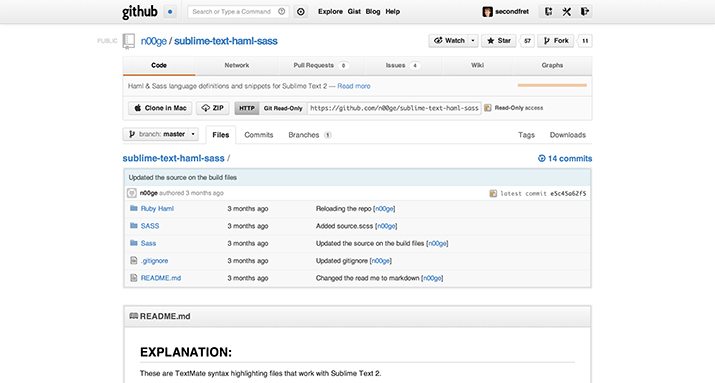This screenshot has height=383, width=715.
Task: Click the secondfret user avatar
Action: (x=487, y=12)
